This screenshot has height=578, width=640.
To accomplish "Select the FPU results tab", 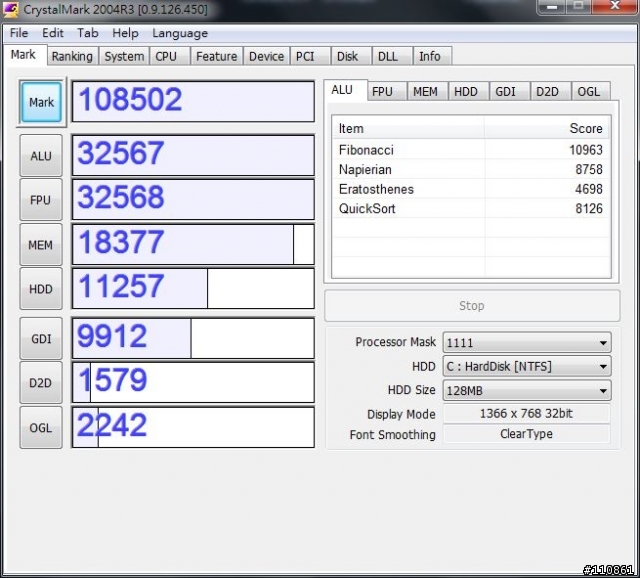I will point(386,91).
